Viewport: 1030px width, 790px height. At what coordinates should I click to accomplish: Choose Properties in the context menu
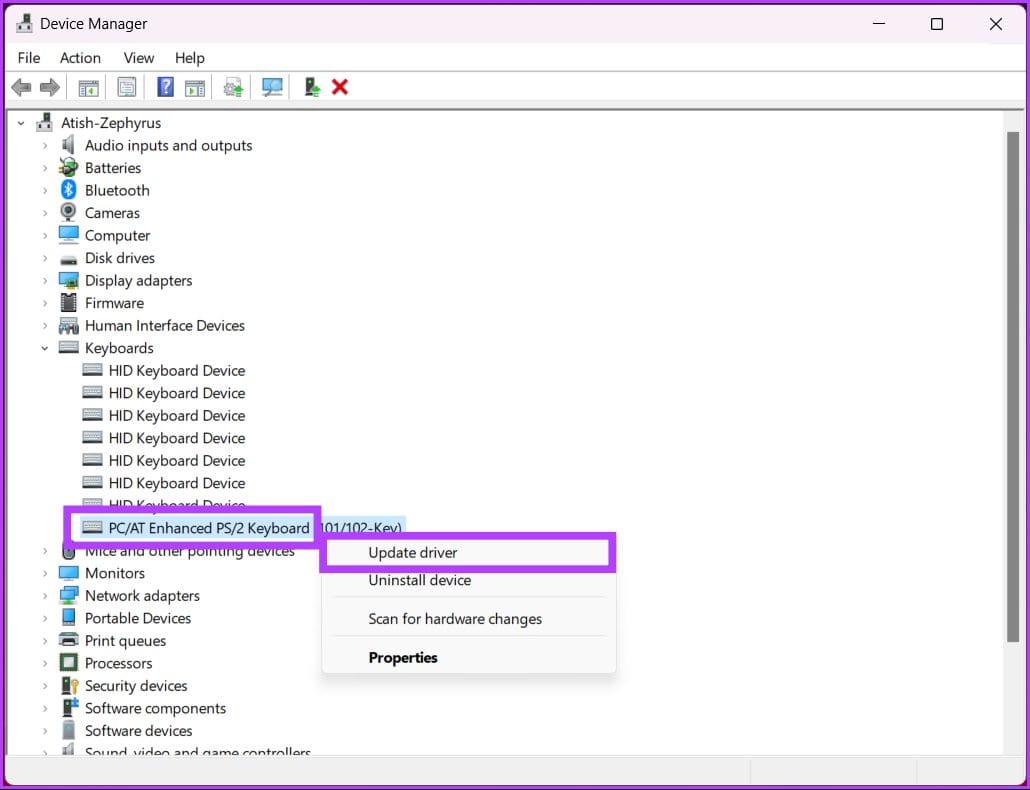(x=468, y=657)
